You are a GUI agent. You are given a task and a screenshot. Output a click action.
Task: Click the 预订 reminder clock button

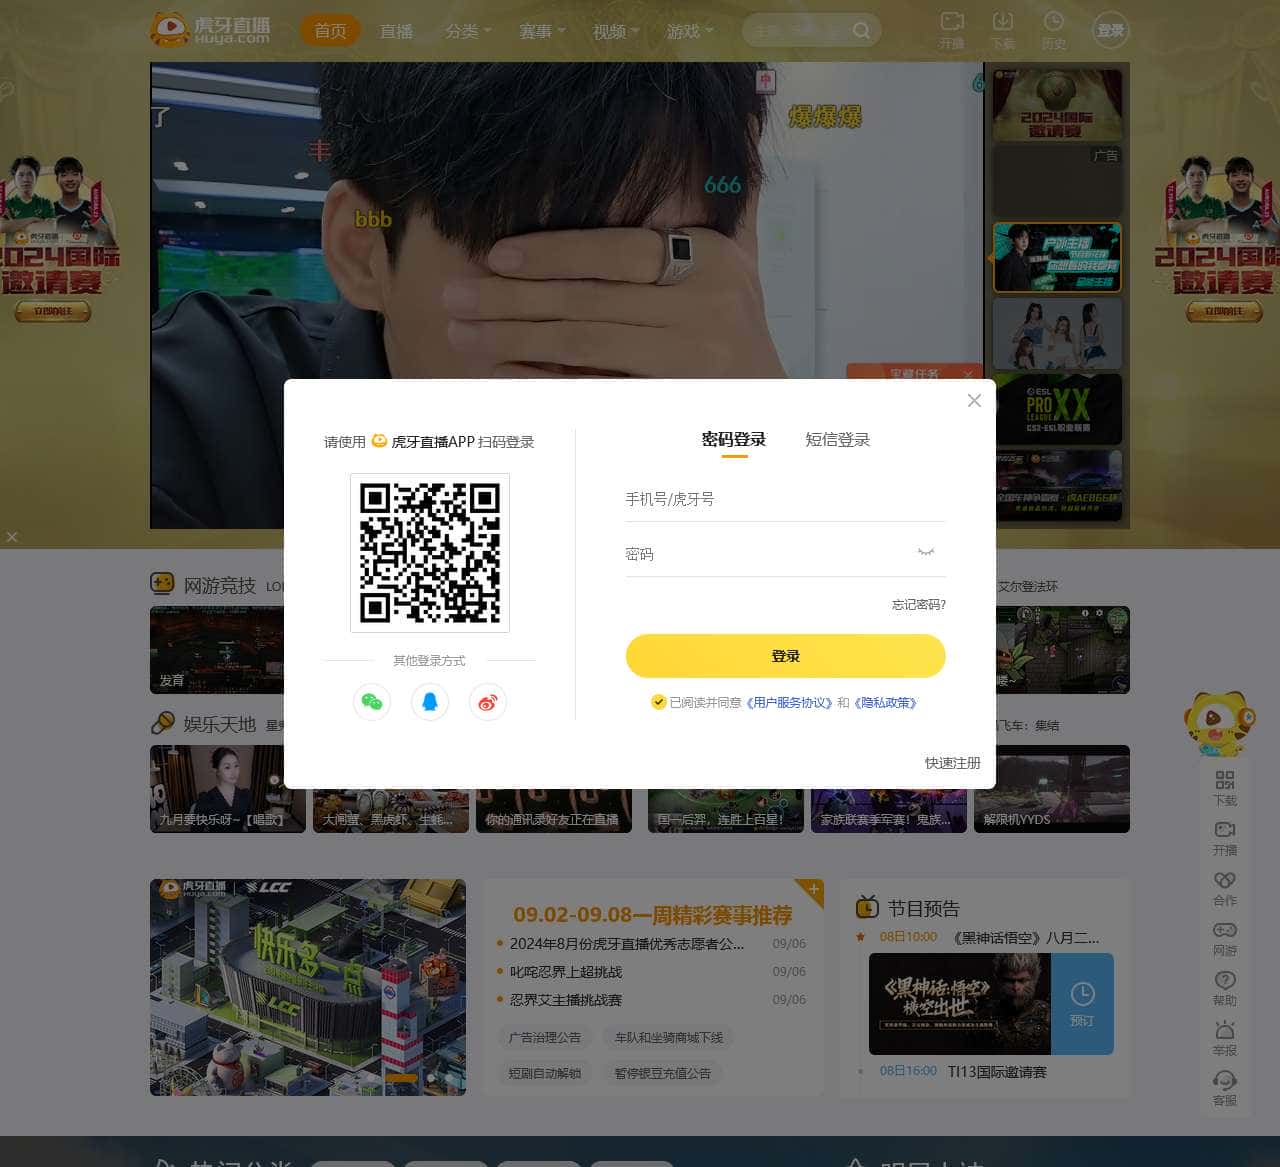tap(1082, 1003)
